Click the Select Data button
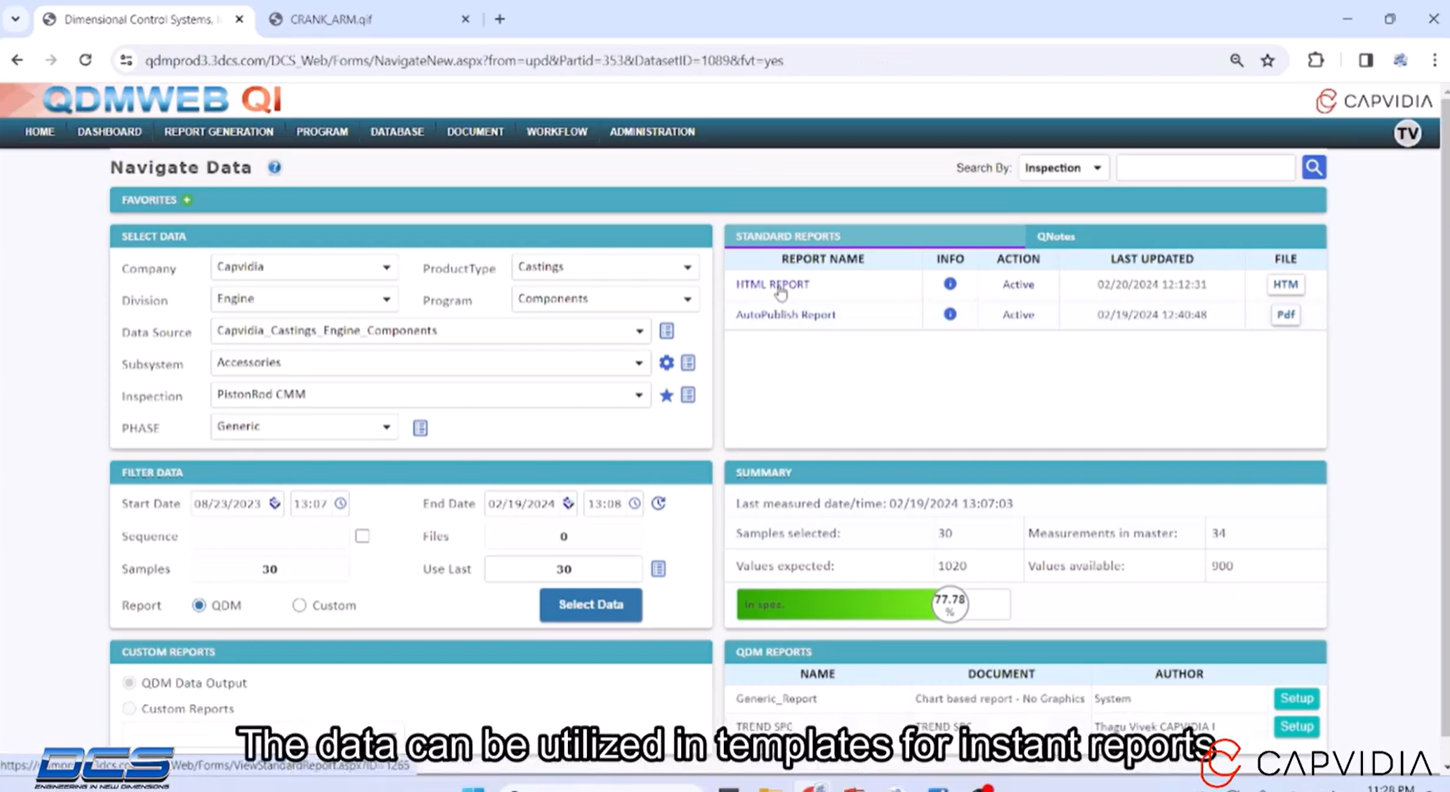Viewport: 1450px width, 792px height. [590, 605]
